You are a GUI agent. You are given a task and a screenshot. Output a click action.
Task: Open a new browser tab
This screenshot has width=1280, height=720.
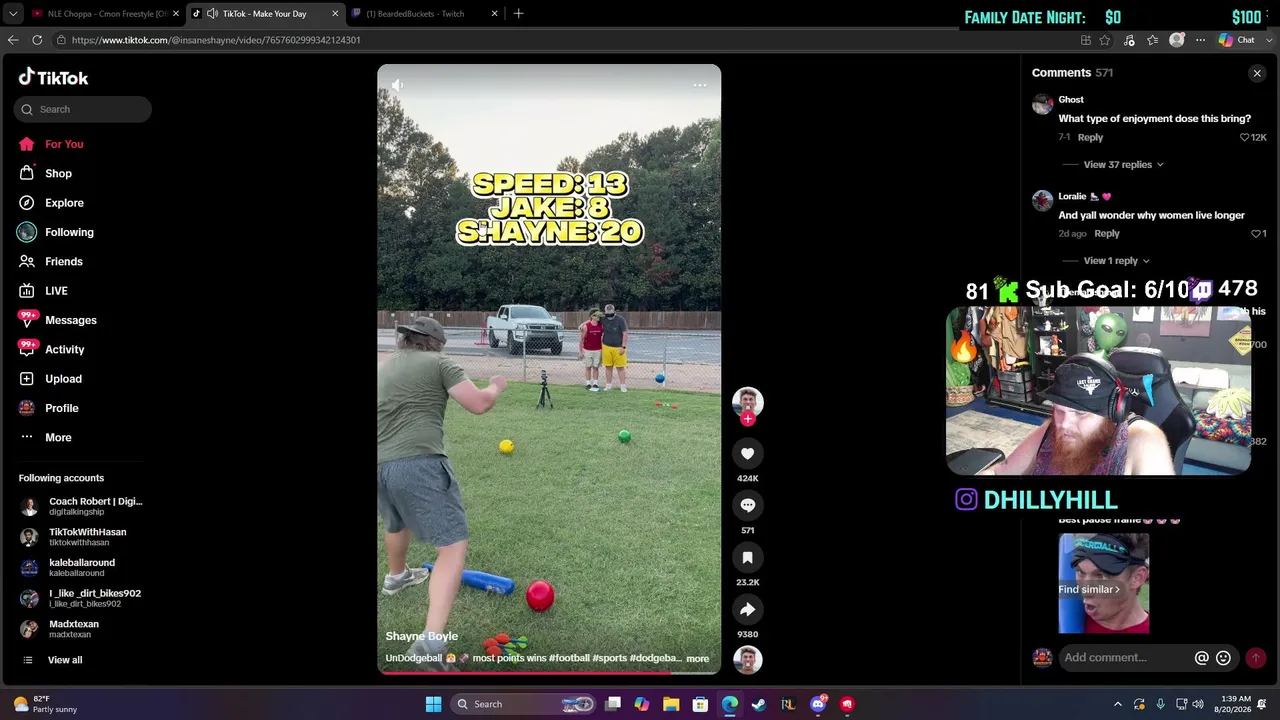point(518,14)
